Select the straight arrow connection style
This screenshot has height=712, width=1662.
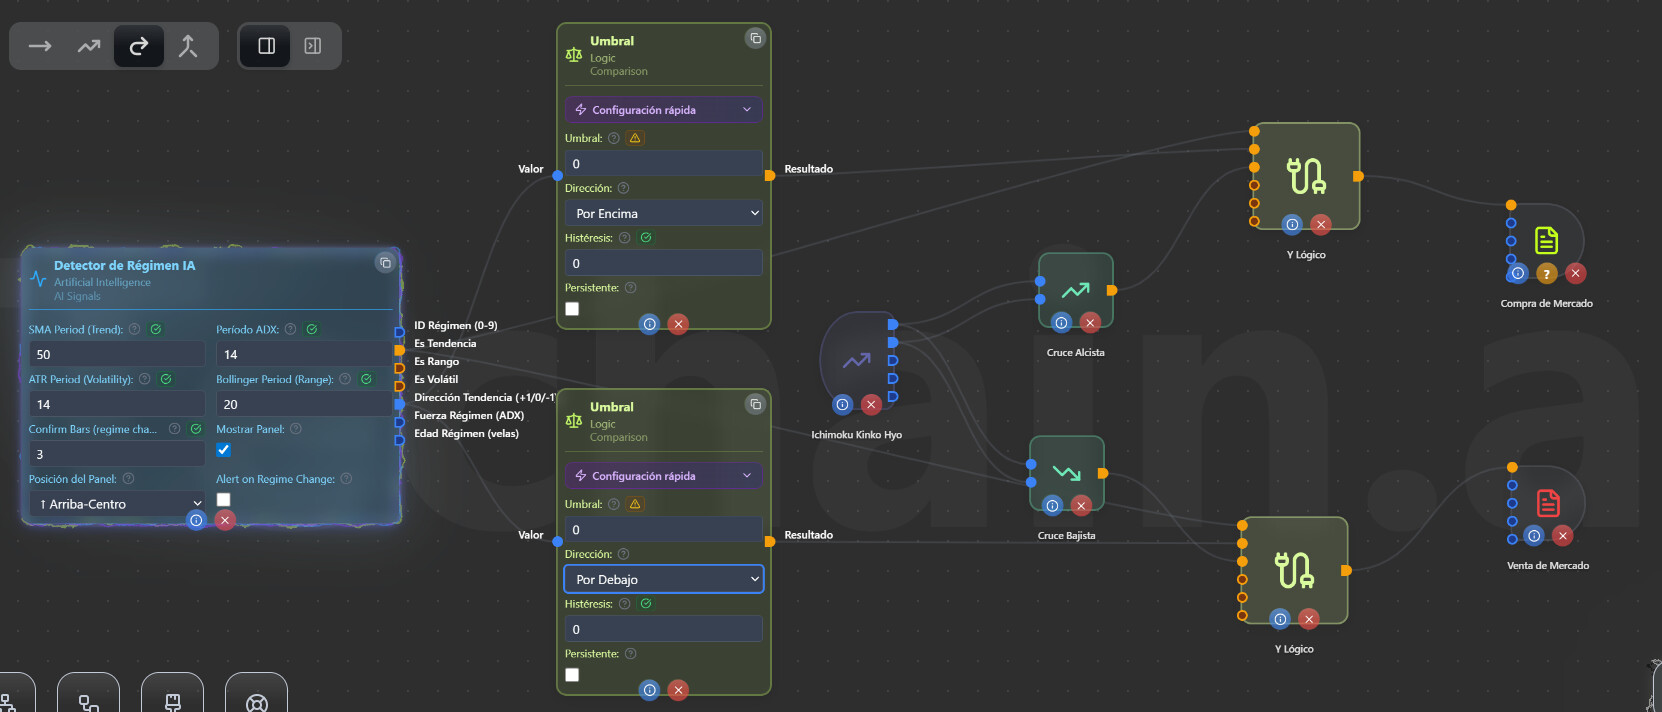pos(40,46)
